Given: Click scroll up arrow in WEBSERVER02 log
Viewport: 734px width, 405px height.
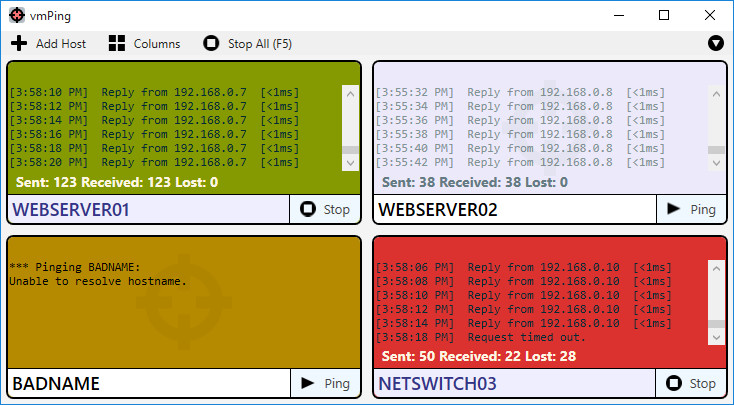Looking at the screenshot, I should pyautogui.click(x=716, y=94).
